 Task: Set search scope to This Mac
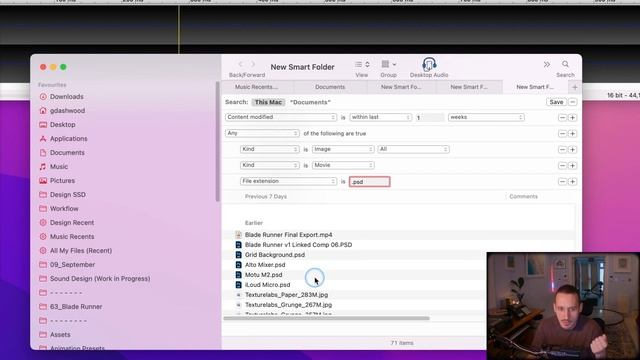[x=268, y=102]
